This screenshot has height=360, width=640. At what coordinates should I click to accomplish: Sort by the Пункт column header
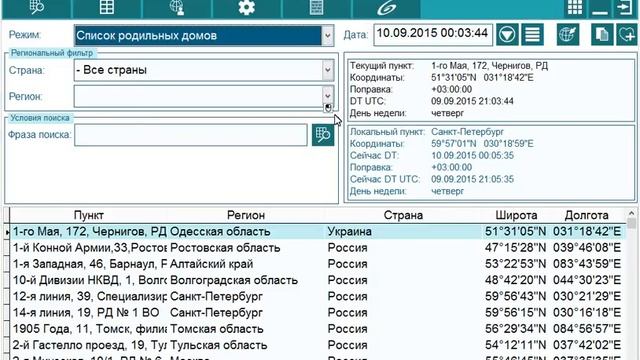(x=89, y=215)
